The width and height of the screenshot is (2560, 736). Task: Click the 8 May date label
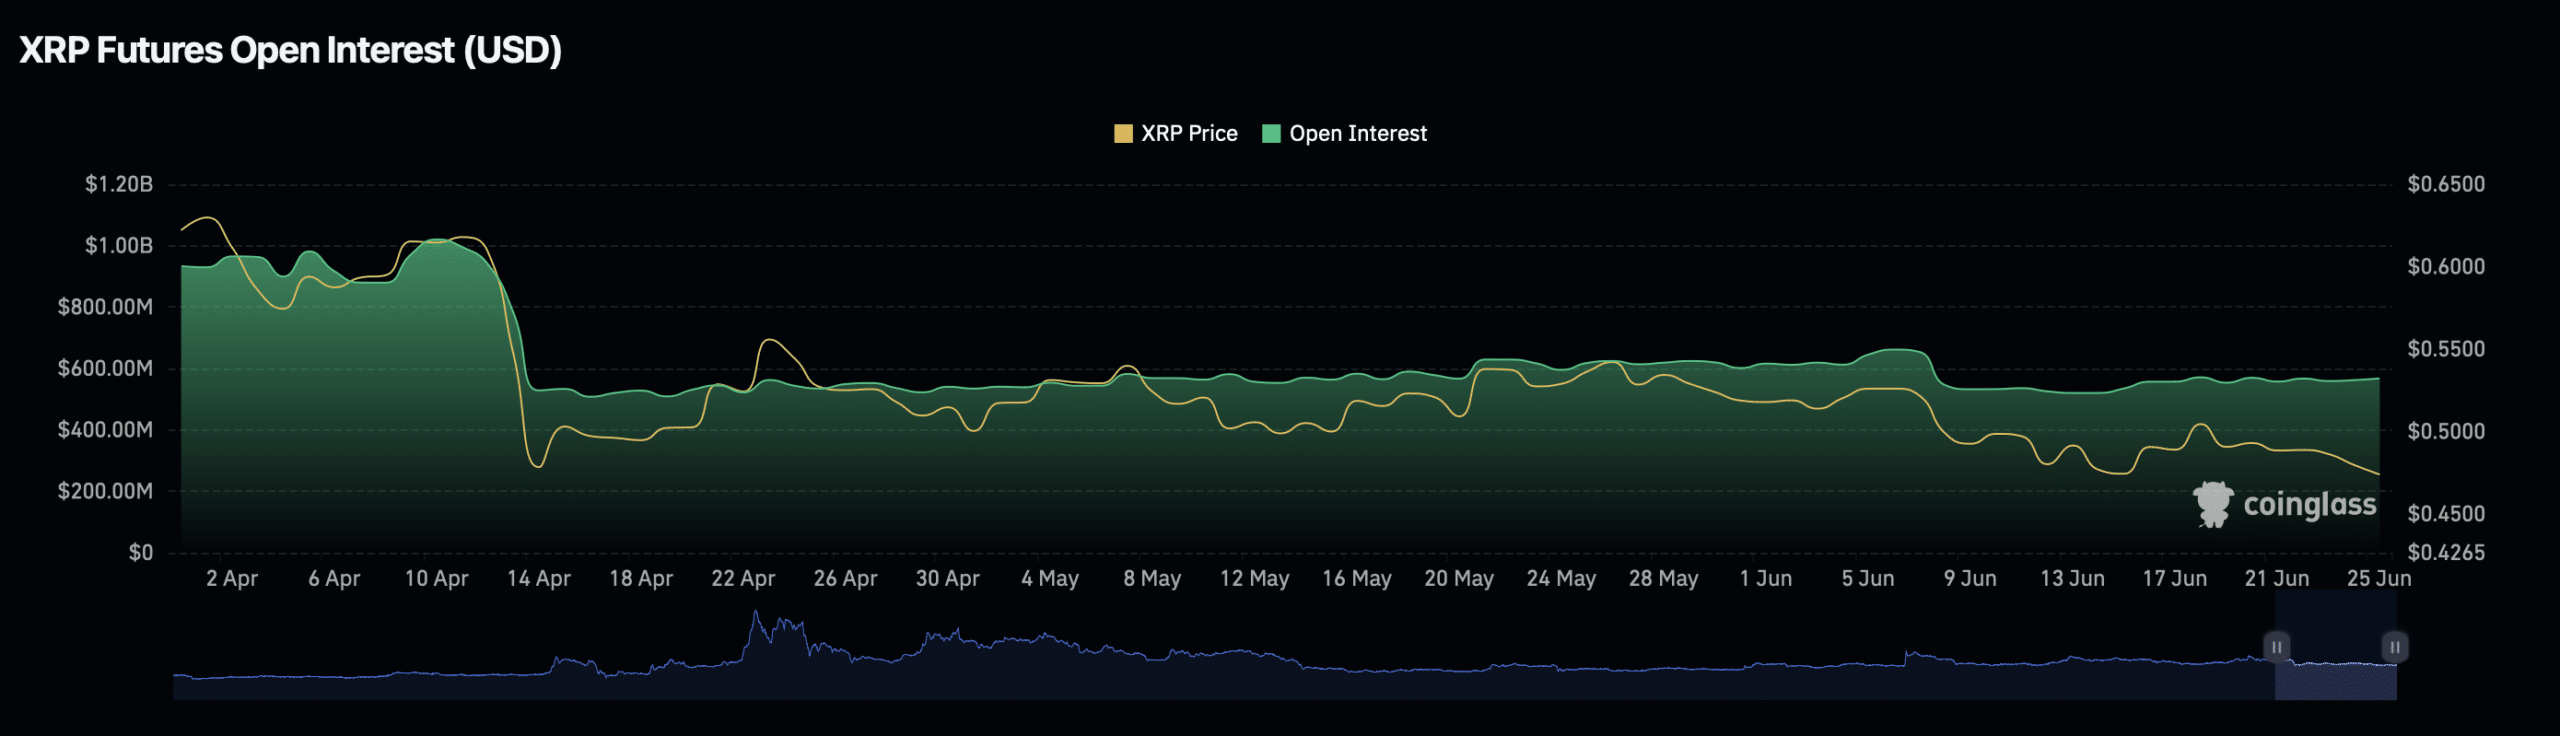point(1152,578)
